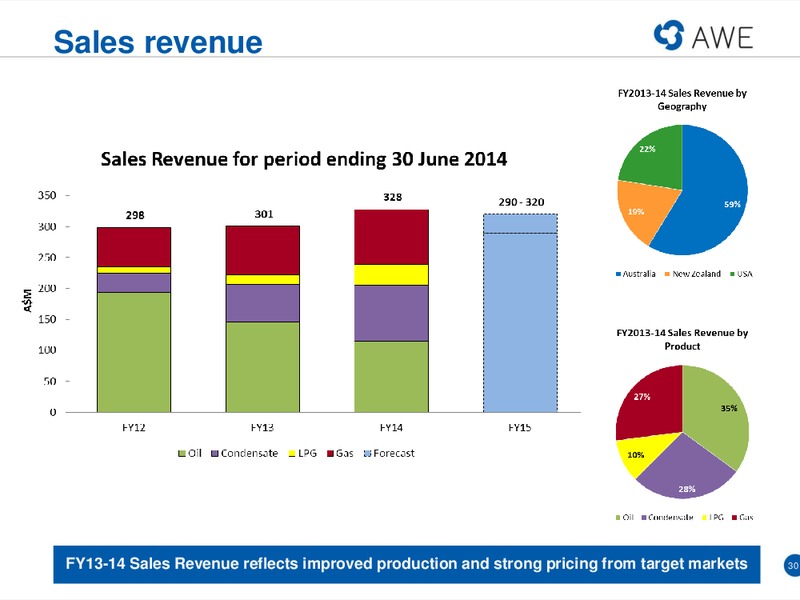
Task: Click the Condensate legend swatch under product pie
Action: (644, 518)
